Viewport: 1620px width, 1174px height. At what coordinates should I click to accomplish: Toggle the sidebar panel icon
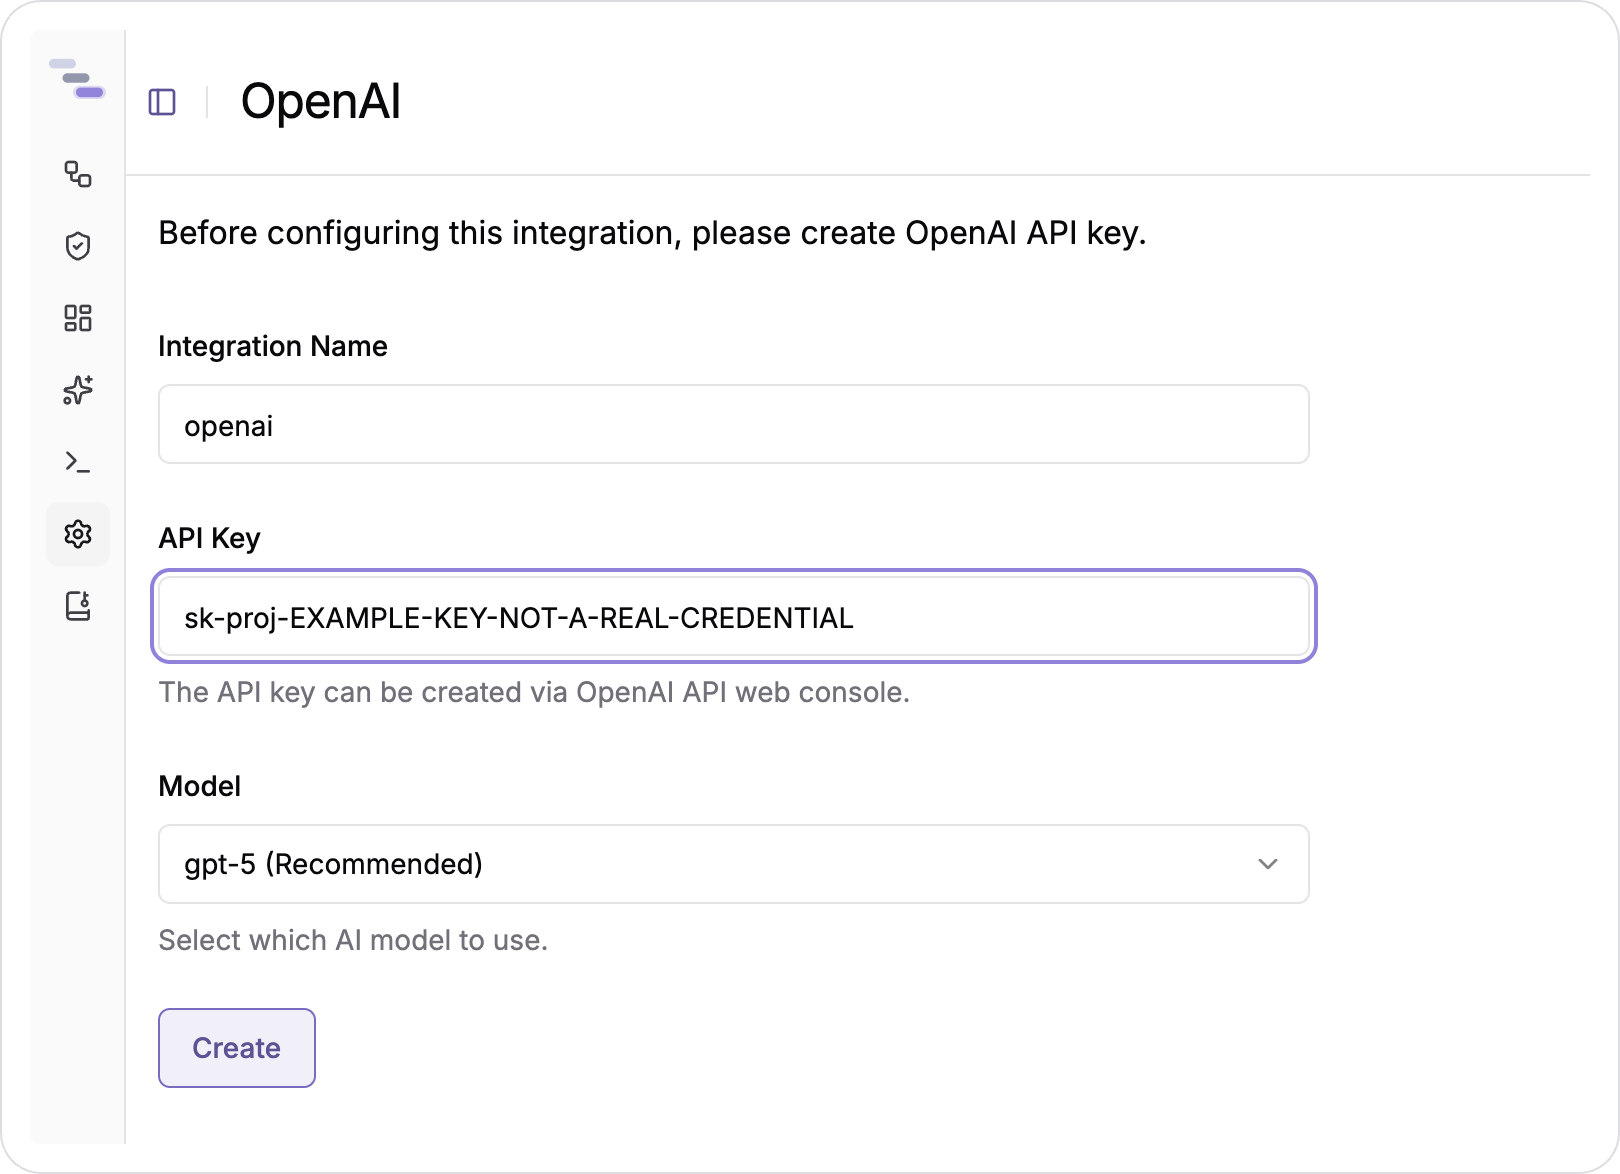point(162,102)
